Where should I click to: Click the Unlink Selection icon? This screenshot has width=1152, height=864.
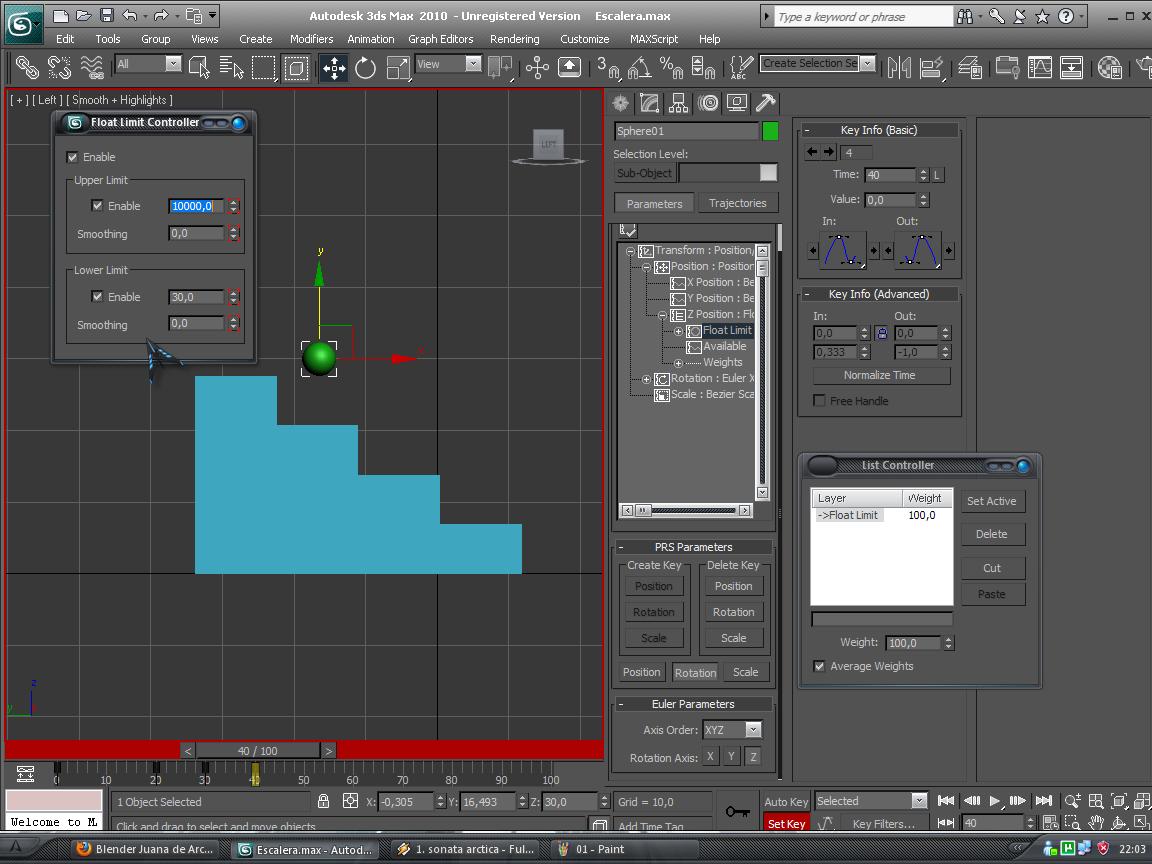[59, 68]
